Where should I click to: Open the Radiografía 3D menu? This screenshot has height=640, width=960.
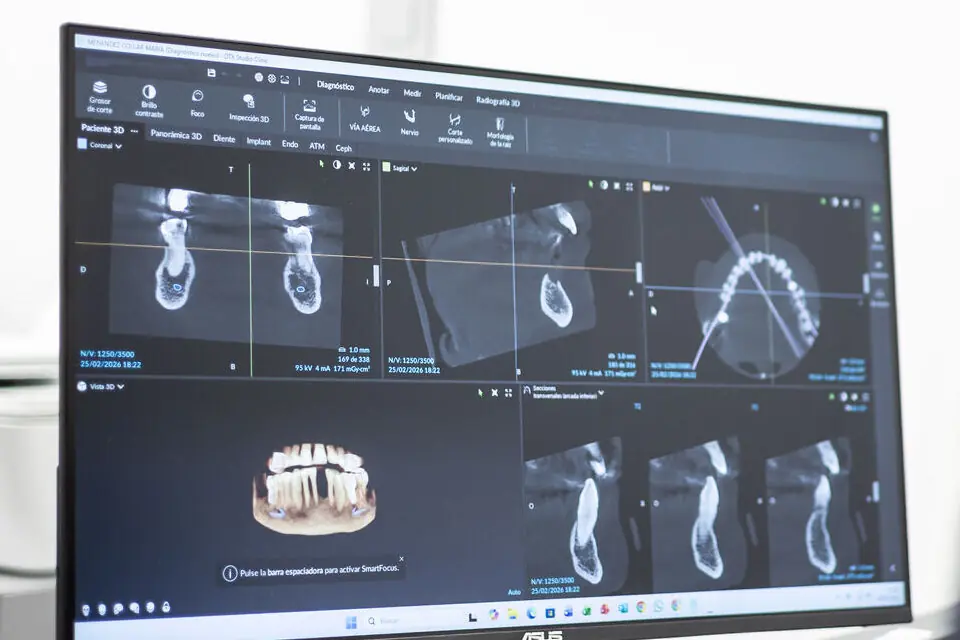coord(498,102)
